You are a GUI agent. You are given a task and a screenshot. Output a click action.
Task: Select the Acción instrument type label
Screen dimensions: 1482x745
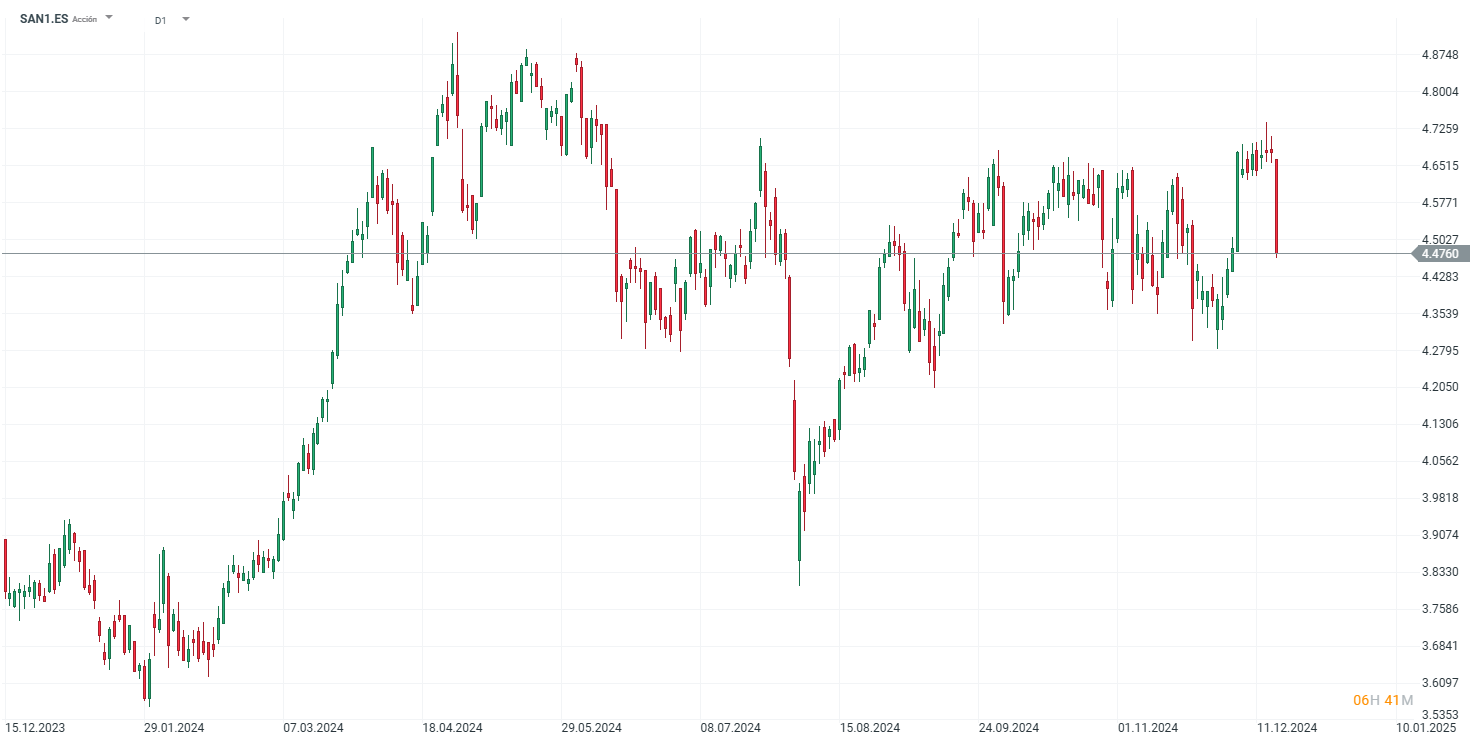pyautogui.click(x=85, y=20)
